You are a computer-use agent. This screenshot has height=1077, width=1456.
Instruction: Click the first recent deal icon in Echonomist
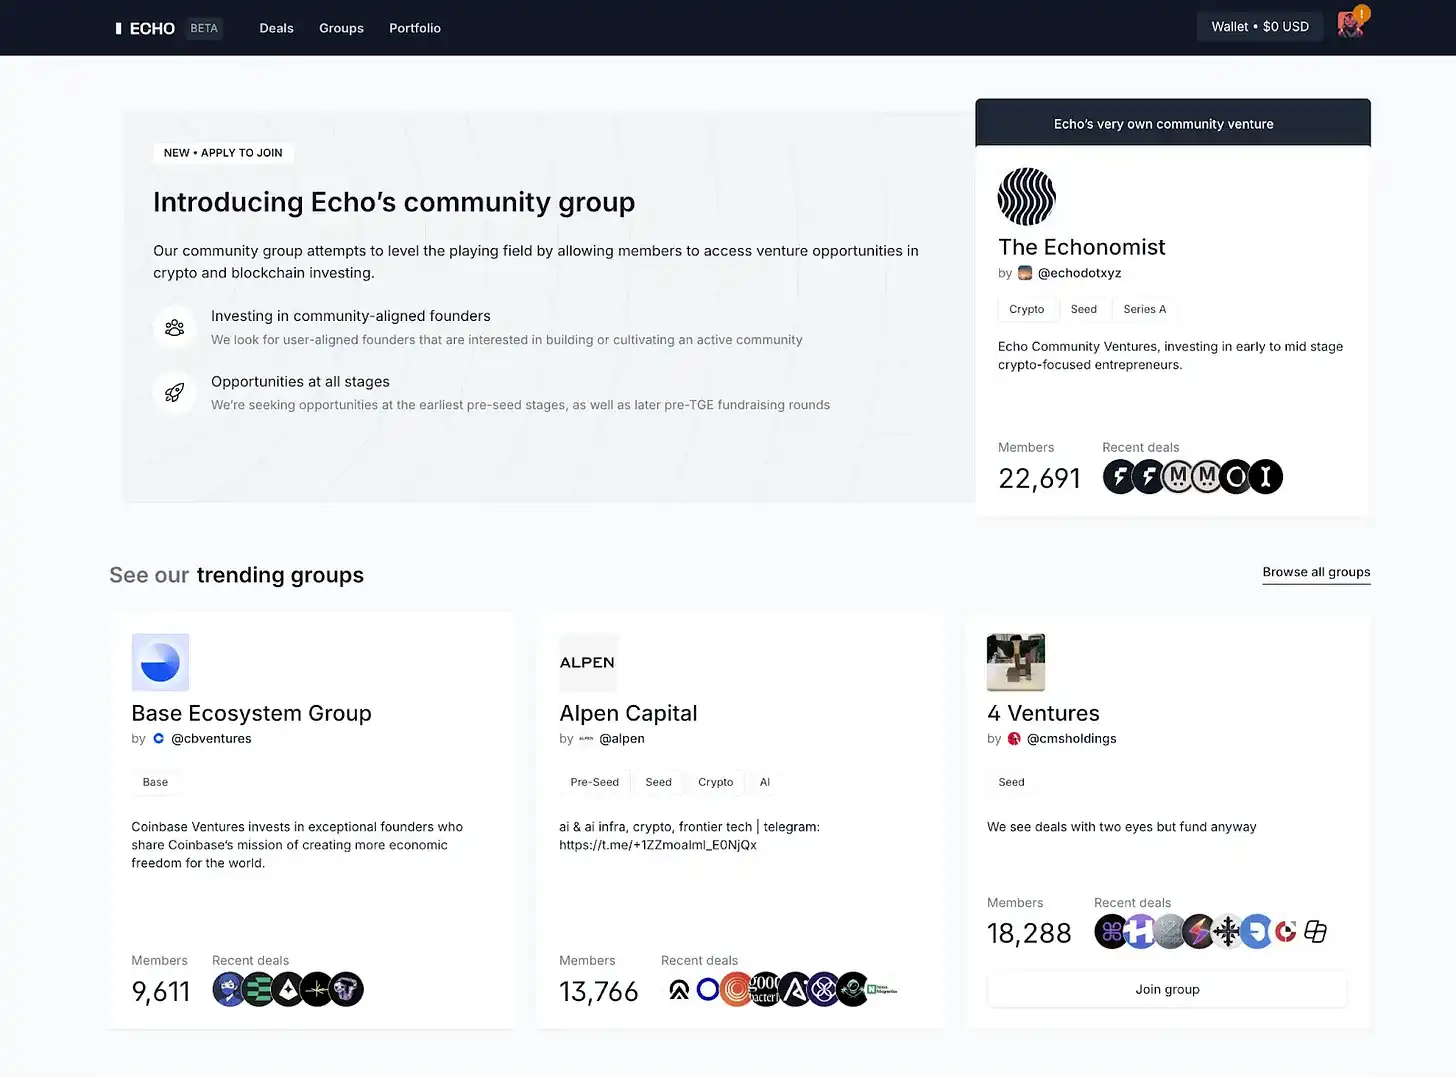[x=1119, y=477]
